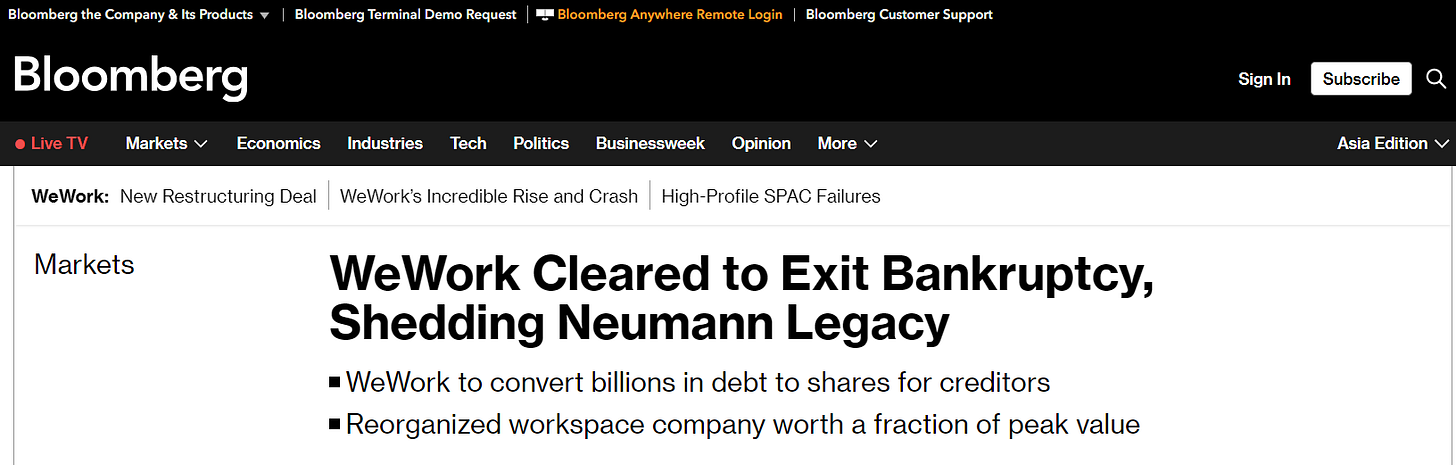
Task: Expand the More navigation menu
Action: tap(847, 143)
